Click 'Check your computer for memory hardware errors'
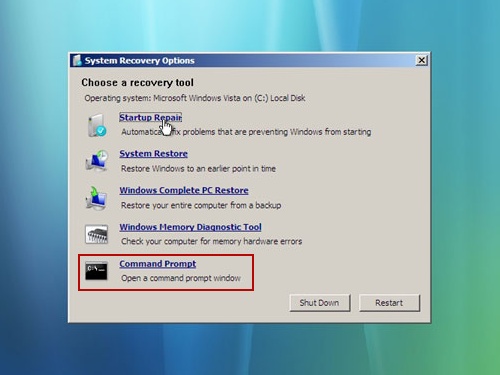Screen dimensions: 500x375 [212, 241]
